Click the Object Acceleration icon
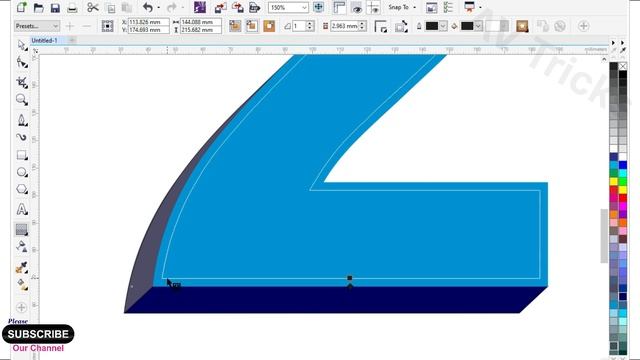Screen dimensions: 640x360 coord(522,26)
